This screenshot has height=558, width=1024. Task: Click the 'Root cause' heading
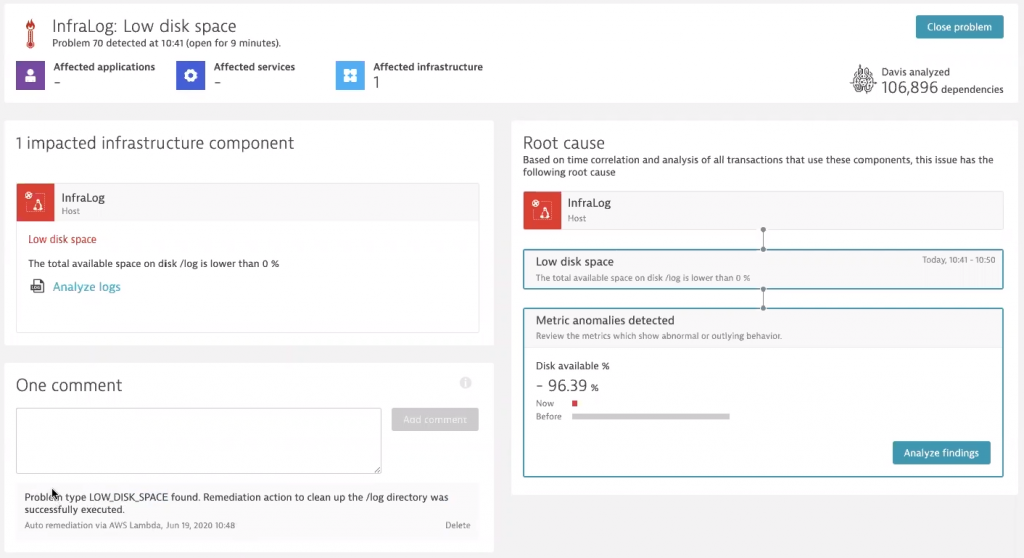[x=564, y=142]
